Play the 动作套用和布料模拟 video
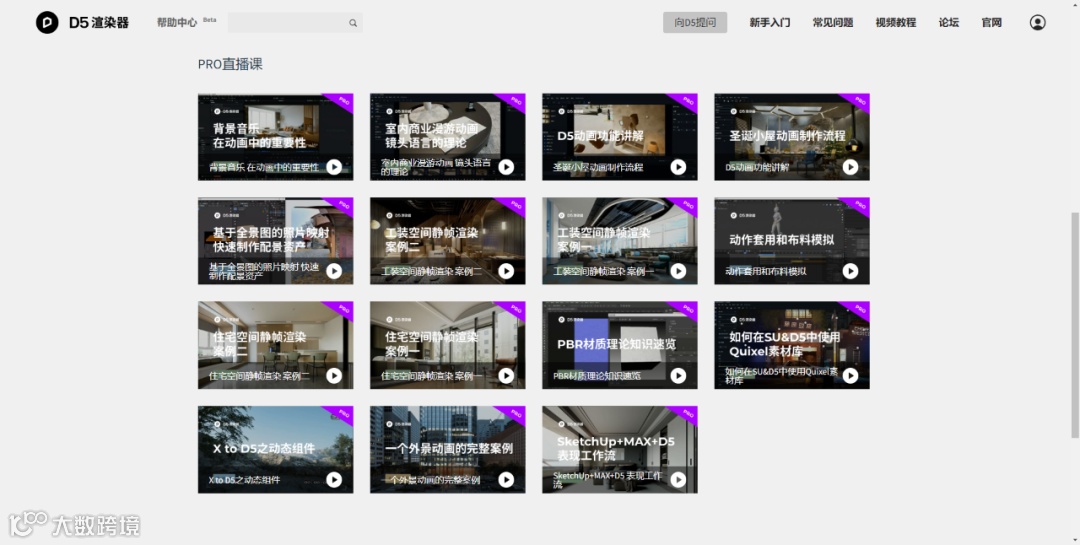Viewport: 1080px width, 545px height. tap(851, 271)
